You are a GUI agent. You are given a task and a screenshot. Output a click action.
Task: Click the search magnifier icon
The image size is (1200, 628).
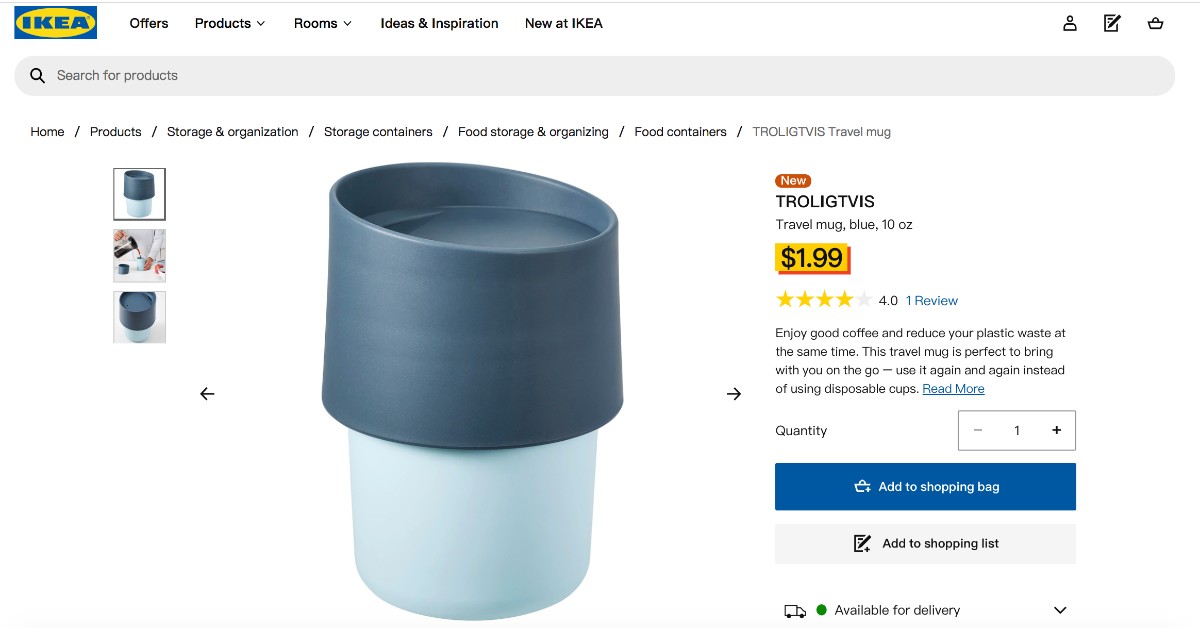click(38, 76)
